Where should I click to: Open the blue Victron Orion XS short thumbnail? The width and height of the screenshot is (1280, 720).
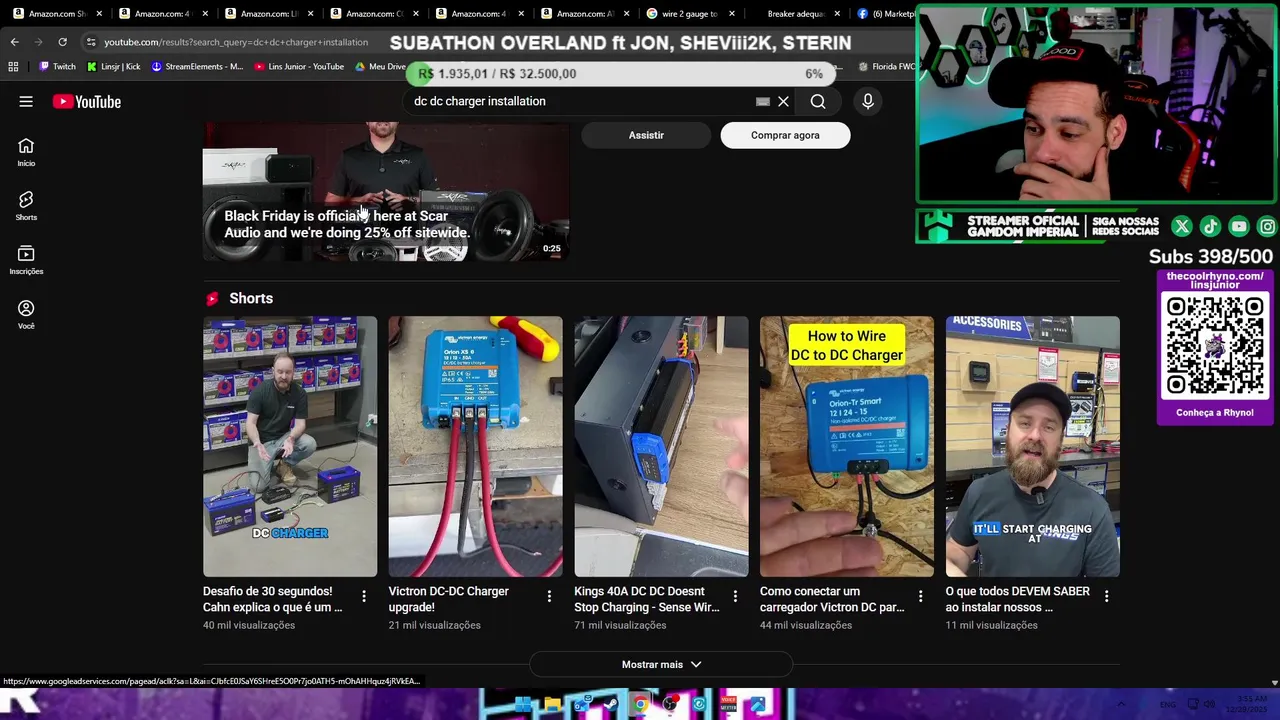coord(475,446)
